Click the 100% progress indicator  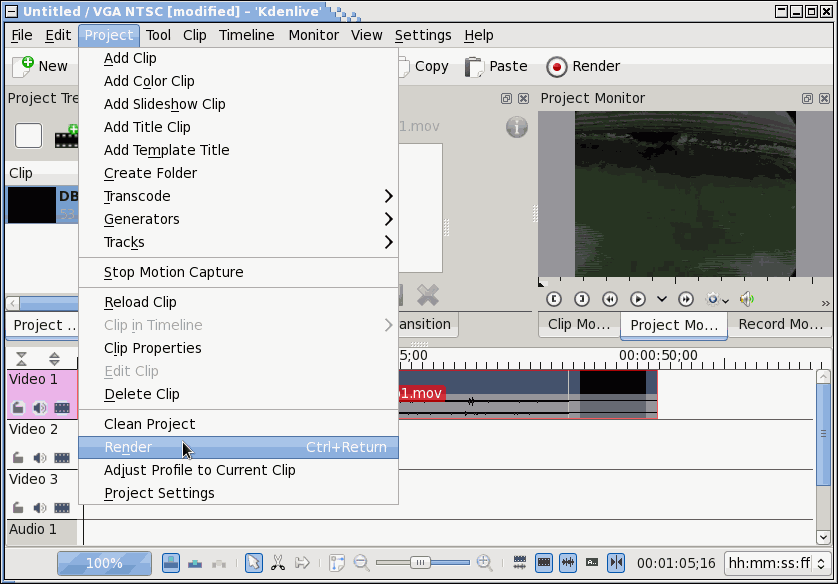tap(104, 563)
